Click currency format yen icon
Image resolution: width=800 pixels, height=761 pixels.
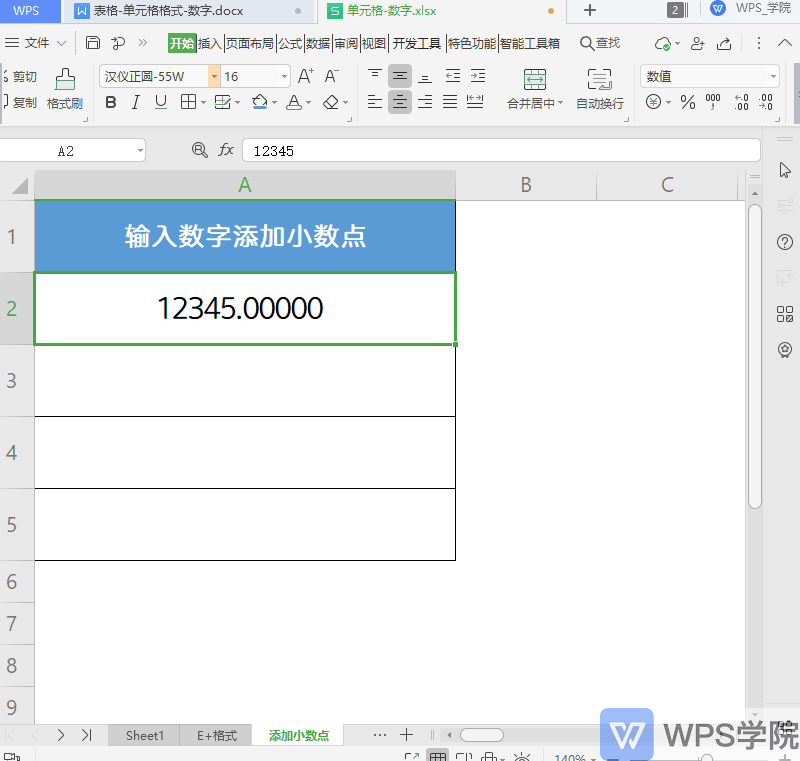[x=654, y=102]
